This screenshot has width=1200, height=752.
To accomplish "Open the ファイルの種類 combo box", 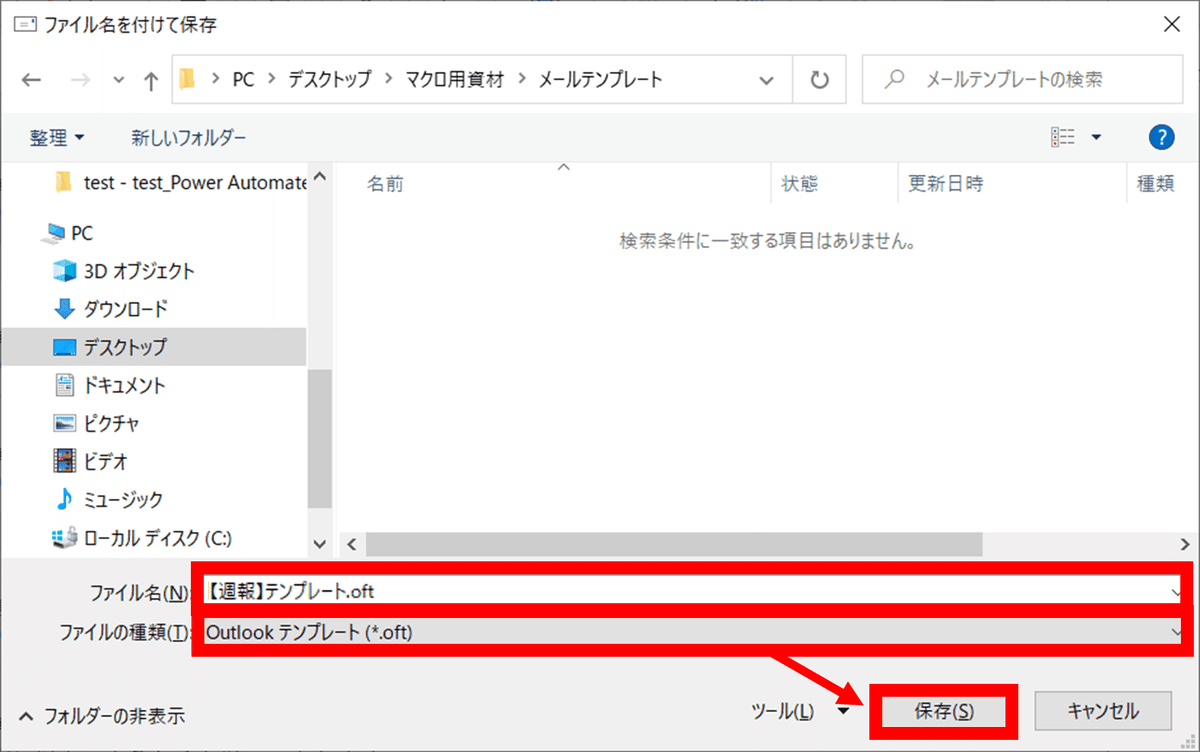I will click(x=694, y=631).
